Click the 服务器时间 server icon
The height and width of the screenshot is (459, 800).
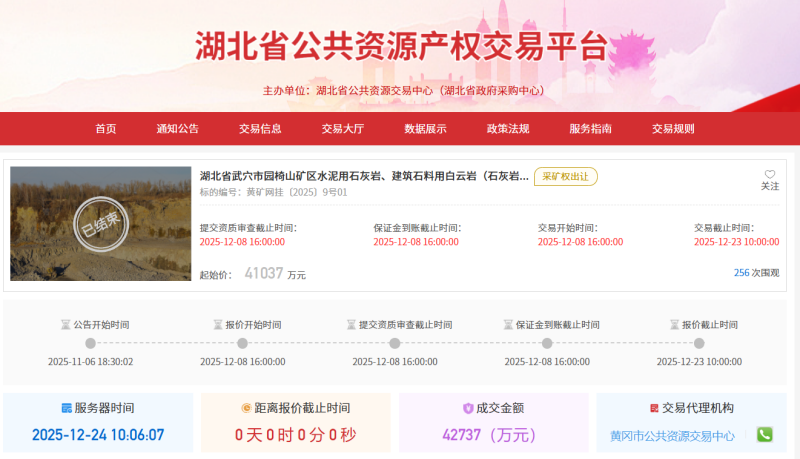coord(66,408)
